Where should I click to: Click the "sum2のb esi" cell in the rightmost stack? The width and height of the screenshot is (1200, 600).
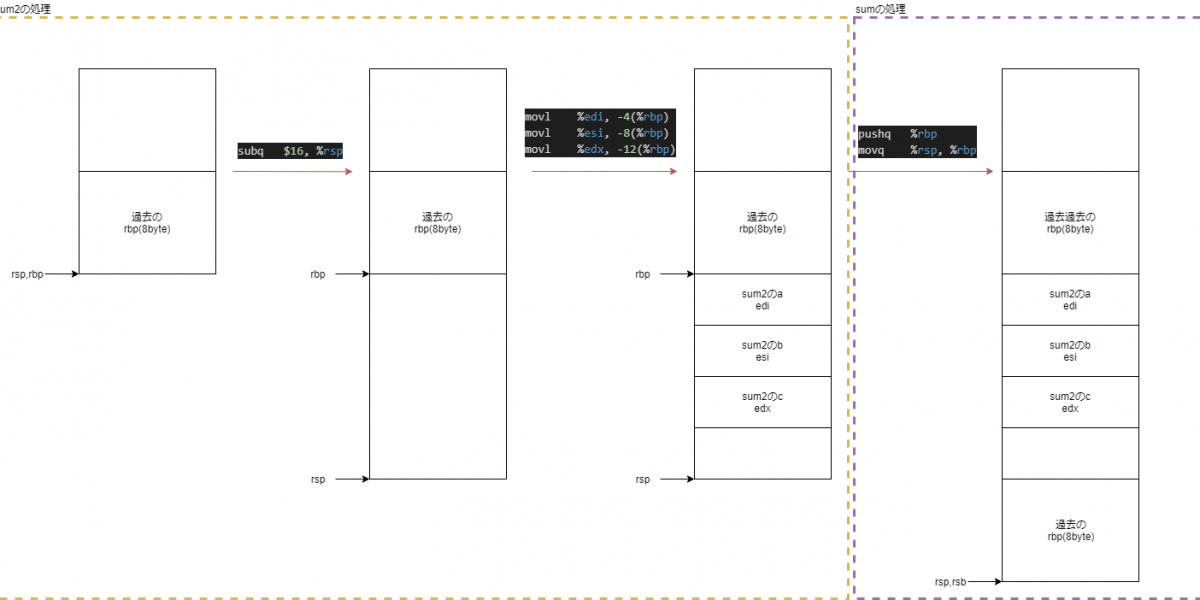[x=1069, y=351]
